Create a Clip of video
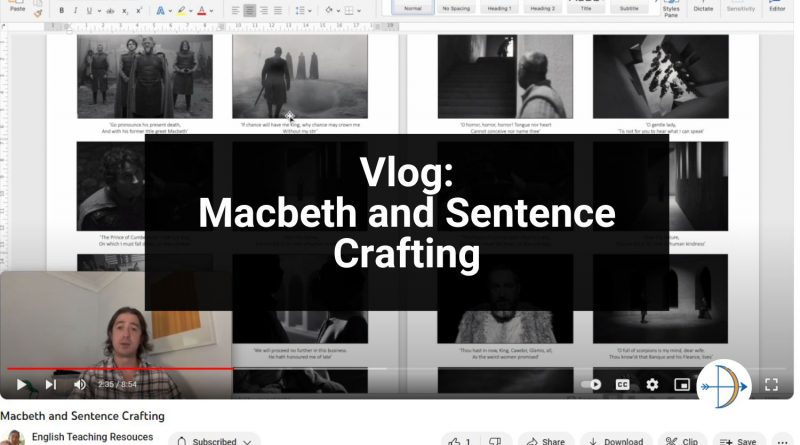Screen dimensions: 800x445 tap(682, 441)
